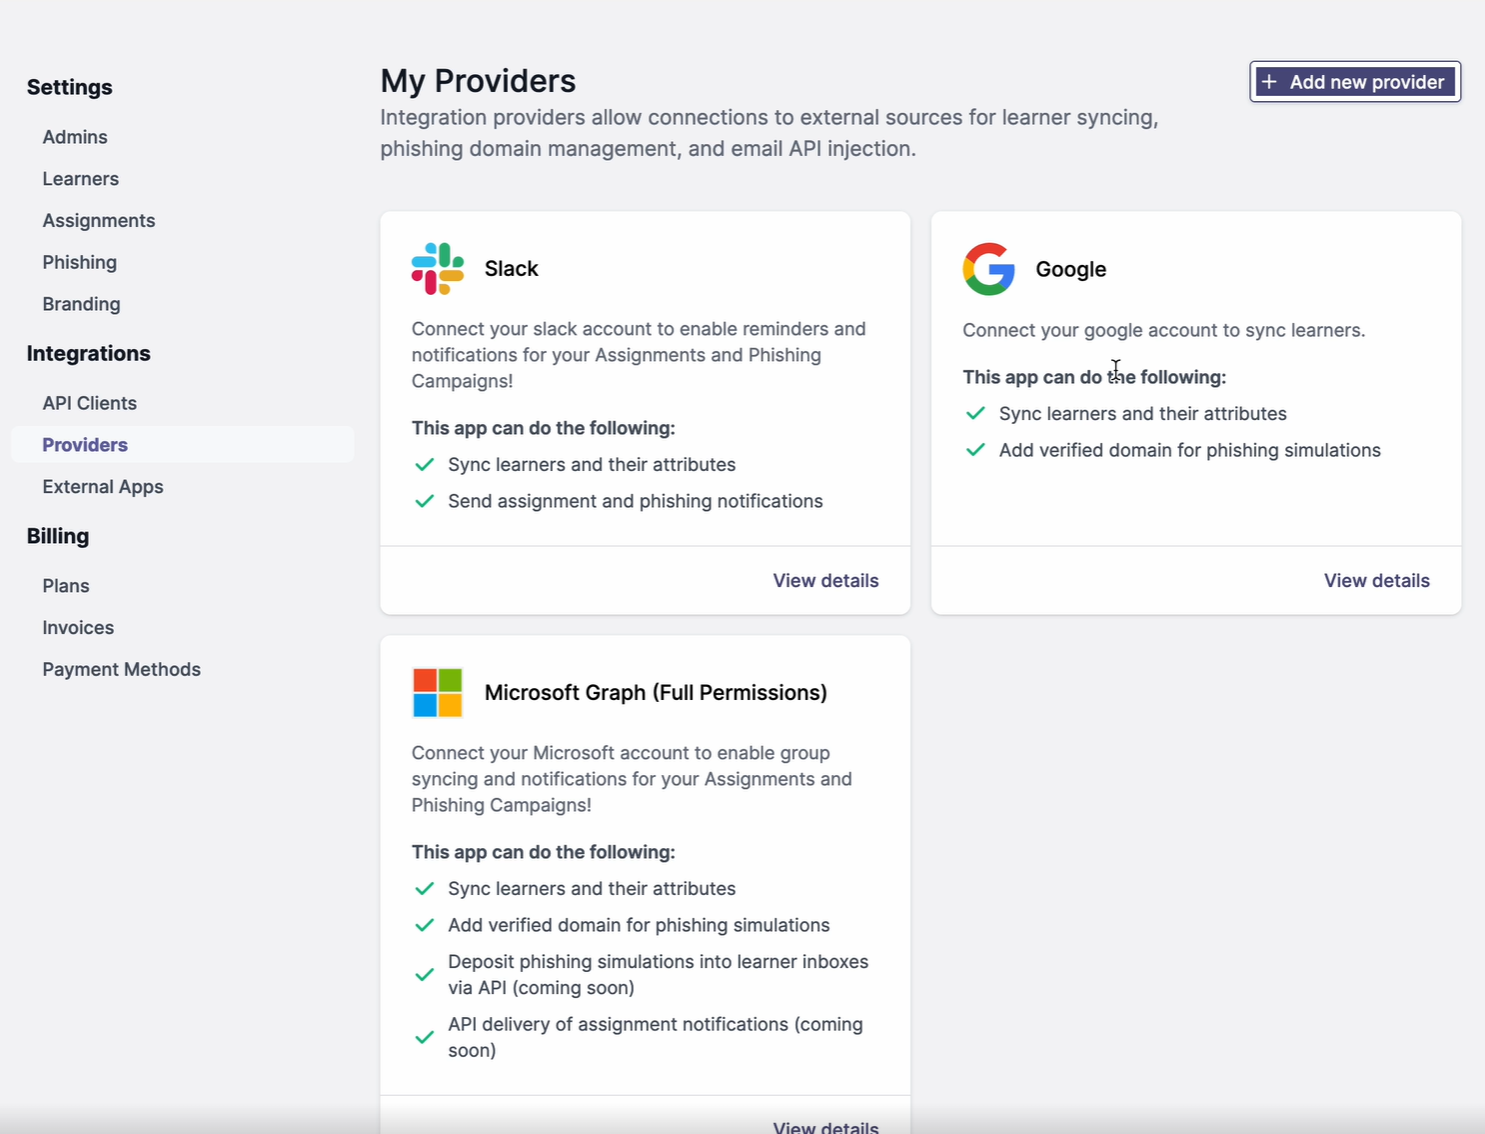Click the Google card title
The width and height of the screenshot is (1485, 1134).
(x=1071, y=269)
